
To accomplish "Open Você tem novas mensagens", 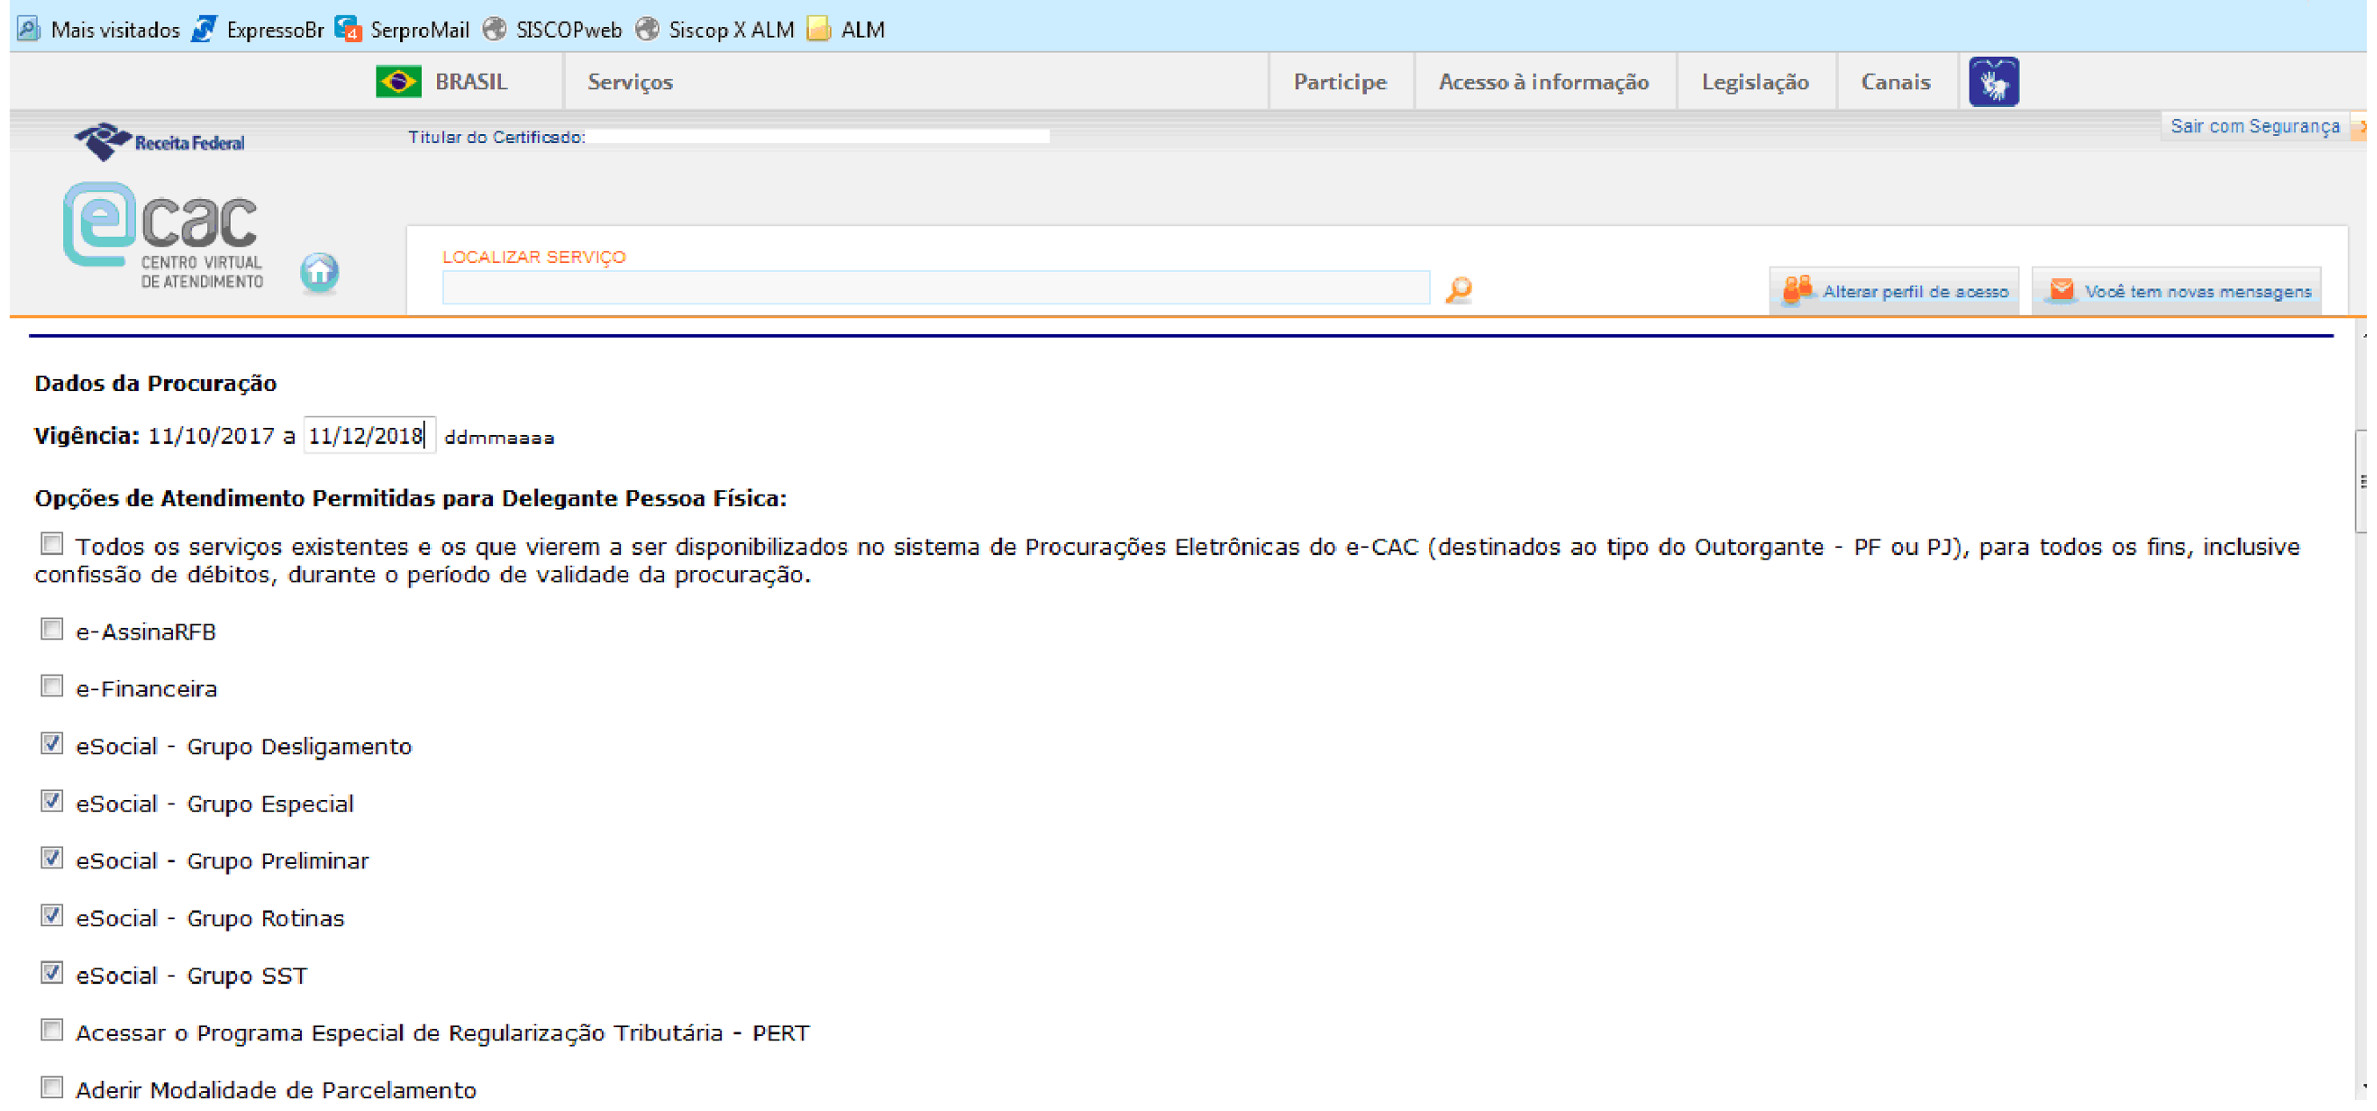I will pos(2177,291).
